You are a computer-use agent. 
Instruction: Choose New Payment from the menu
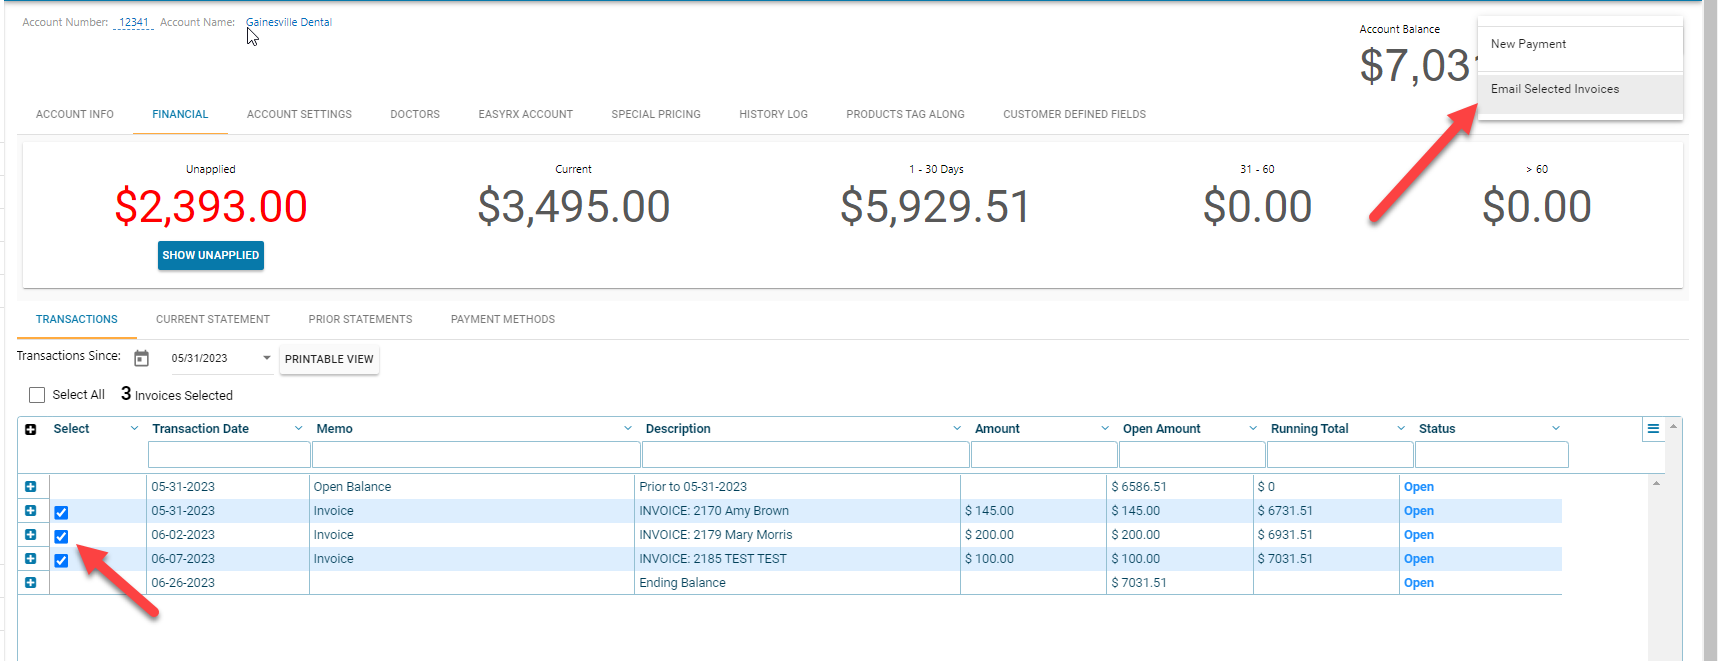pyautogui.click(x=1580, y=45)
